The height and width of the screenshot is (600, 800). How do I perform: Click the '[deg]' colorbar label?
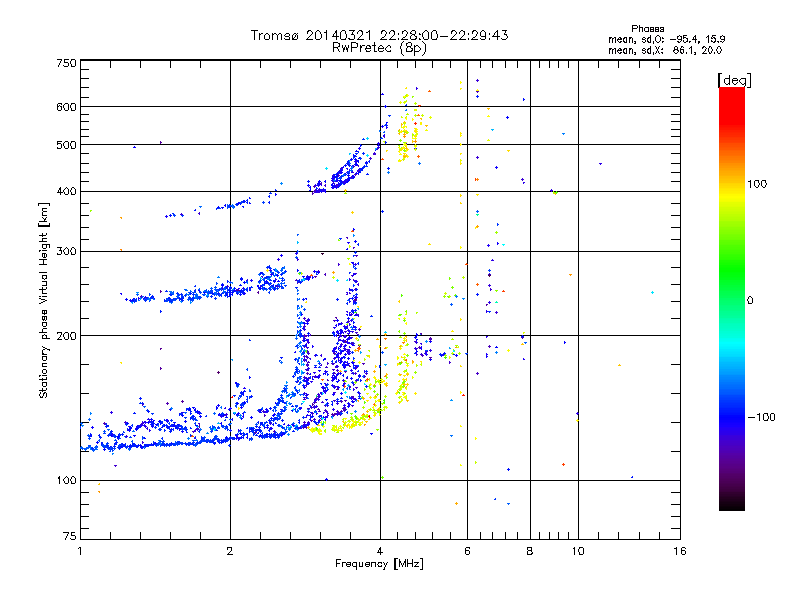(734, 80)
